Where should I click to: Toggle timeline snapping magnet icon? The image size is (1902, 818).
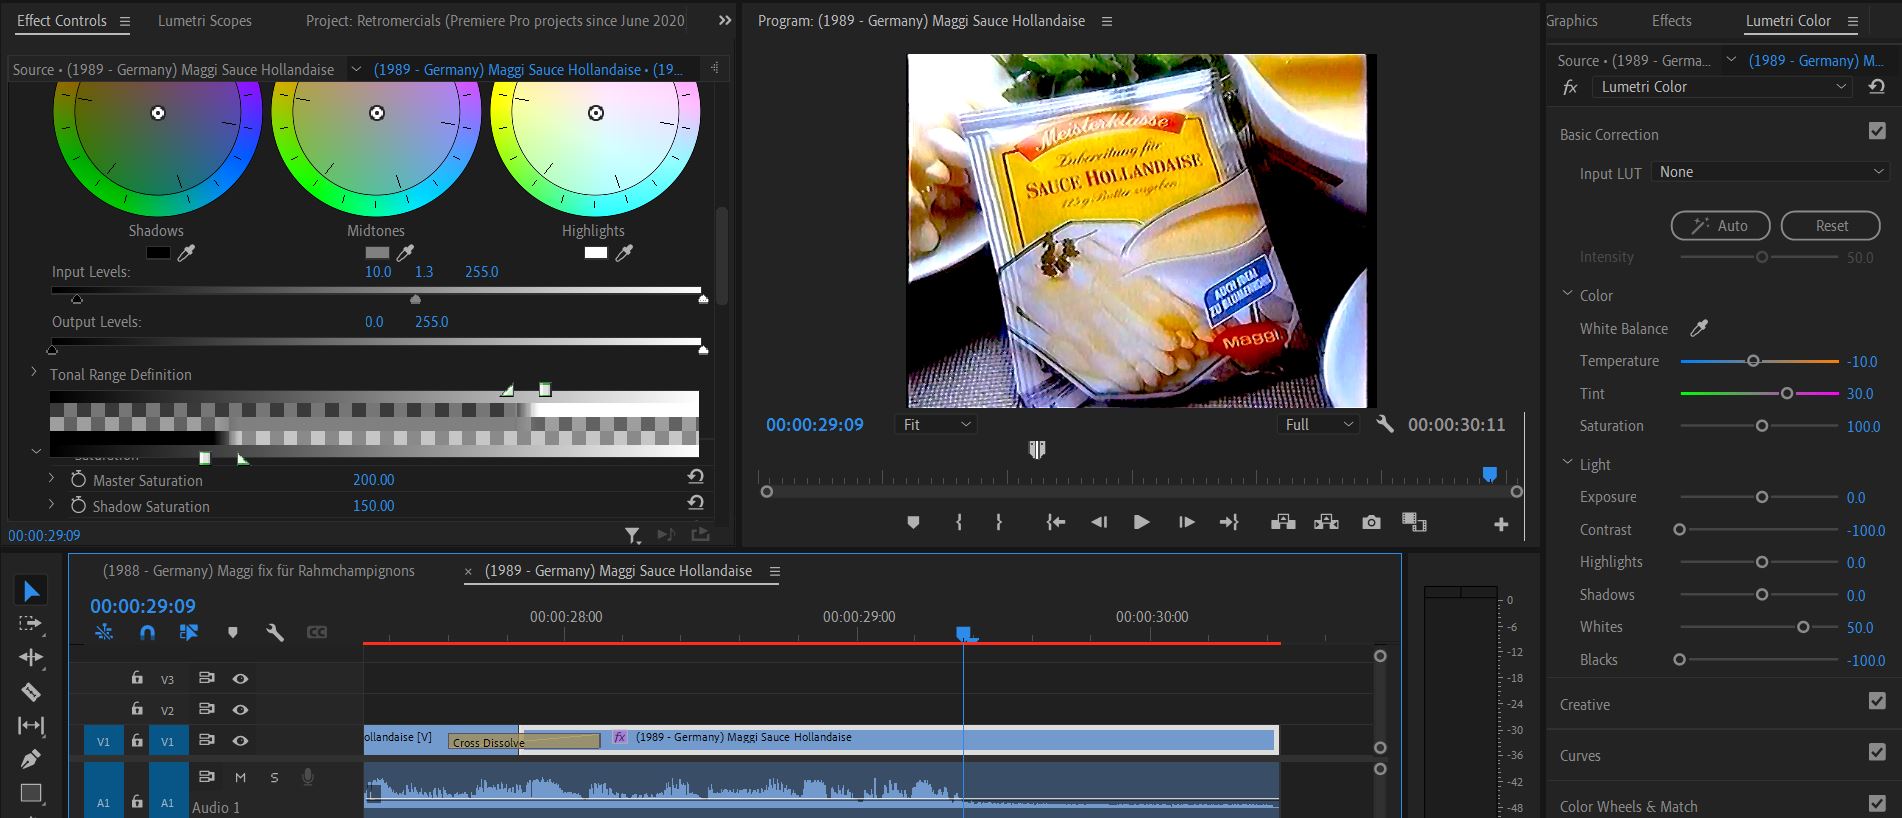[147, 632]
